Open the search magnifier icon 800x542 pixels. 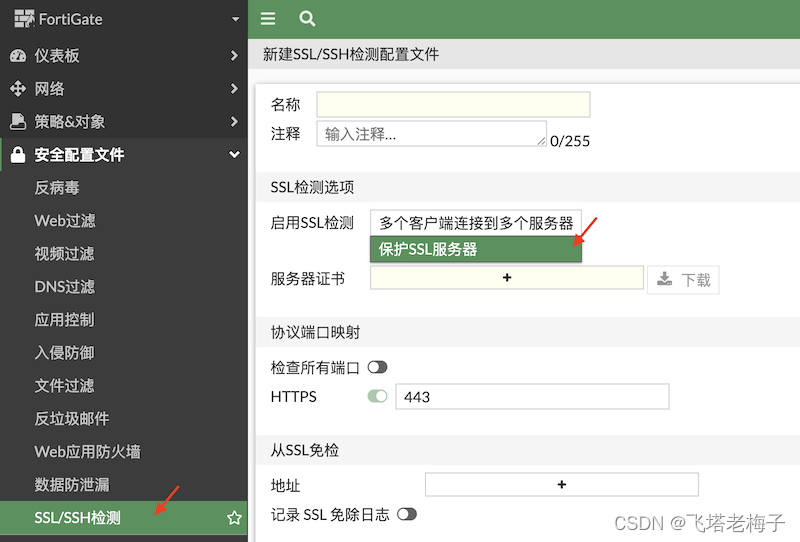tap(307, 19)
